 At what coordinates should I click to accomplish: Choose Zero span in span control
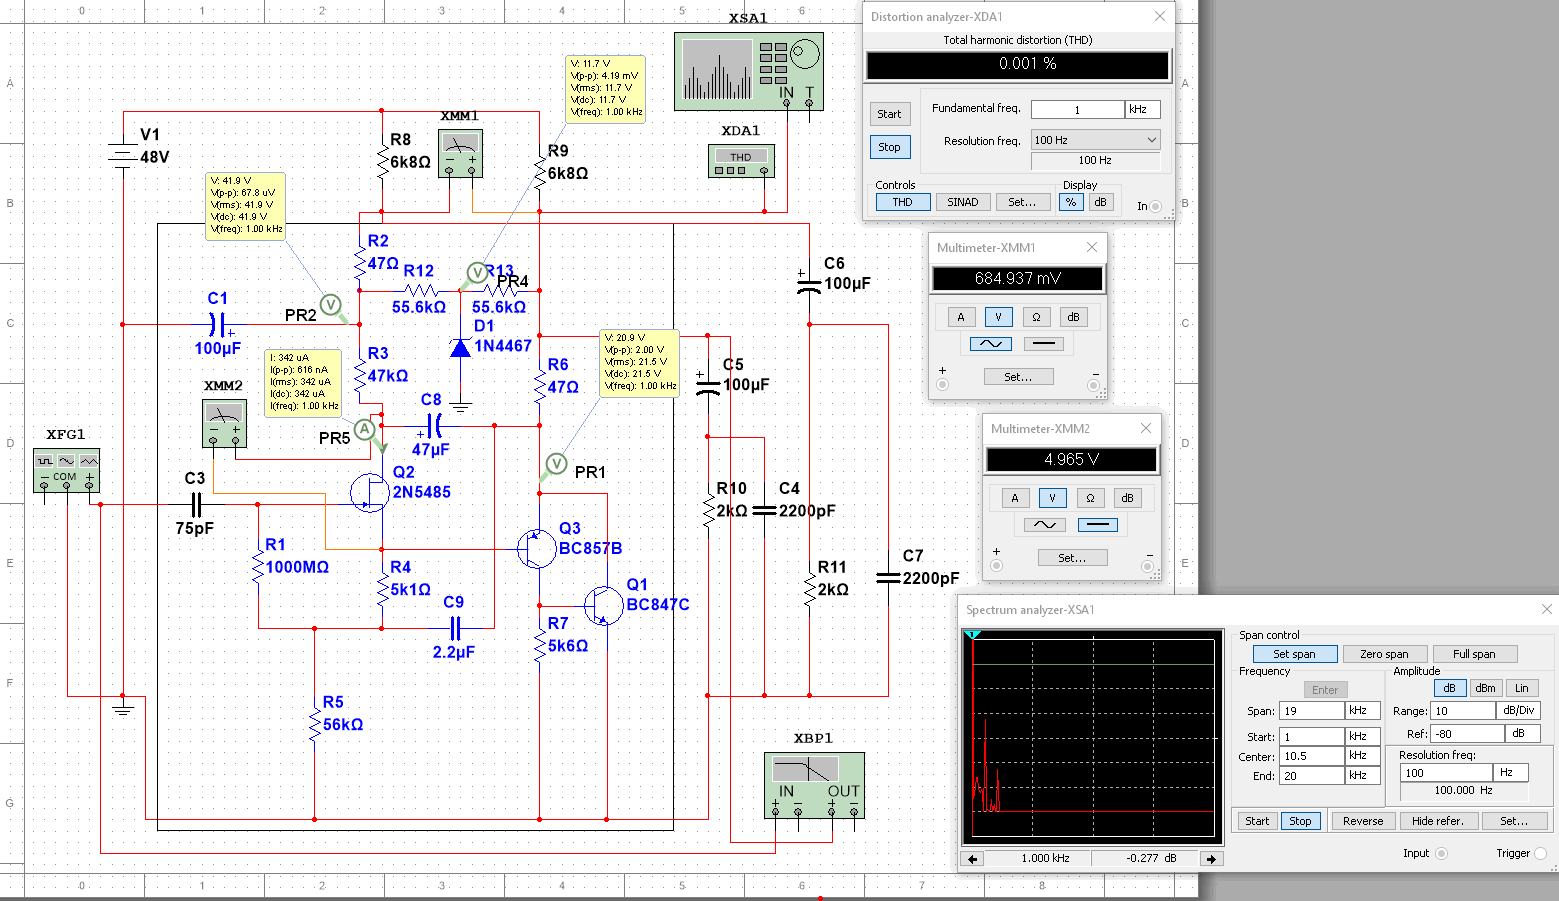[x=1384, y=654]
